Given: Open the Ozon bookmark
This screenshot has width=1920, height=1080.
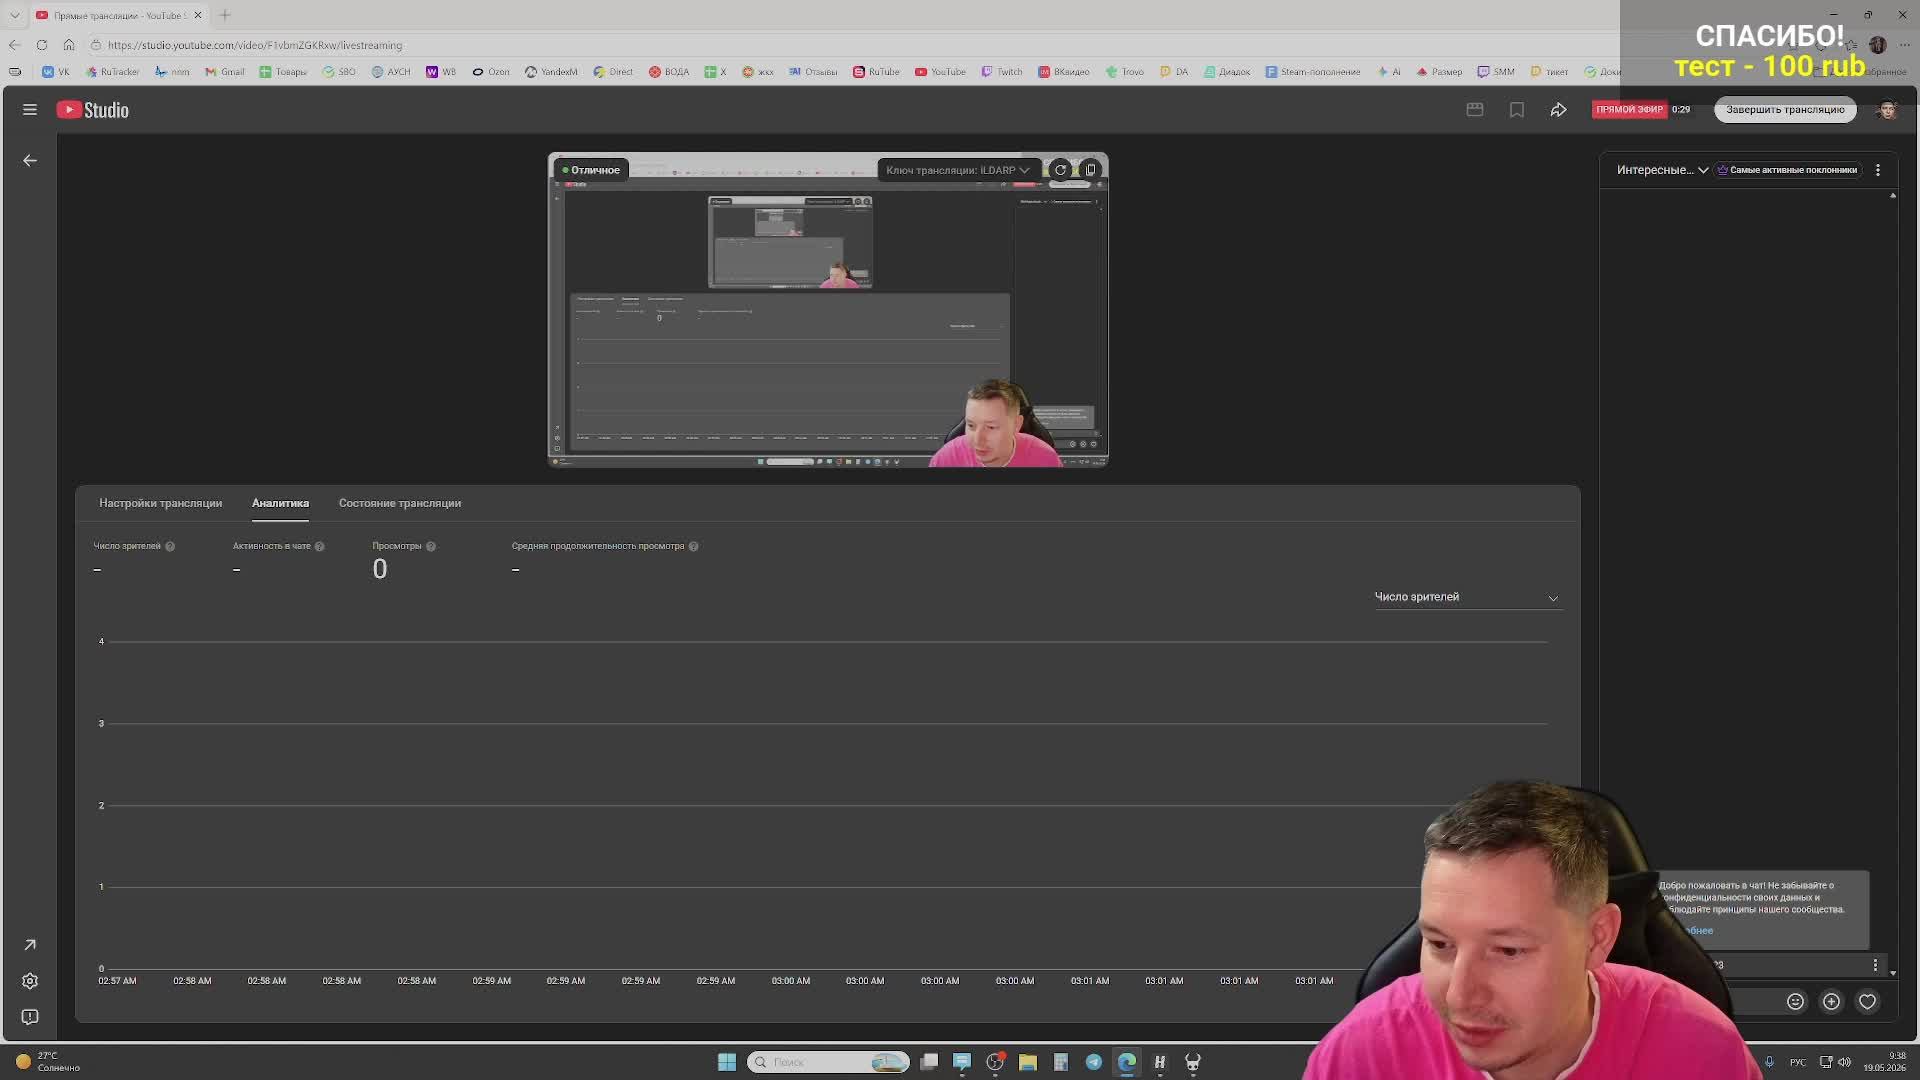Looking at the screenshot, I should 491,72.
